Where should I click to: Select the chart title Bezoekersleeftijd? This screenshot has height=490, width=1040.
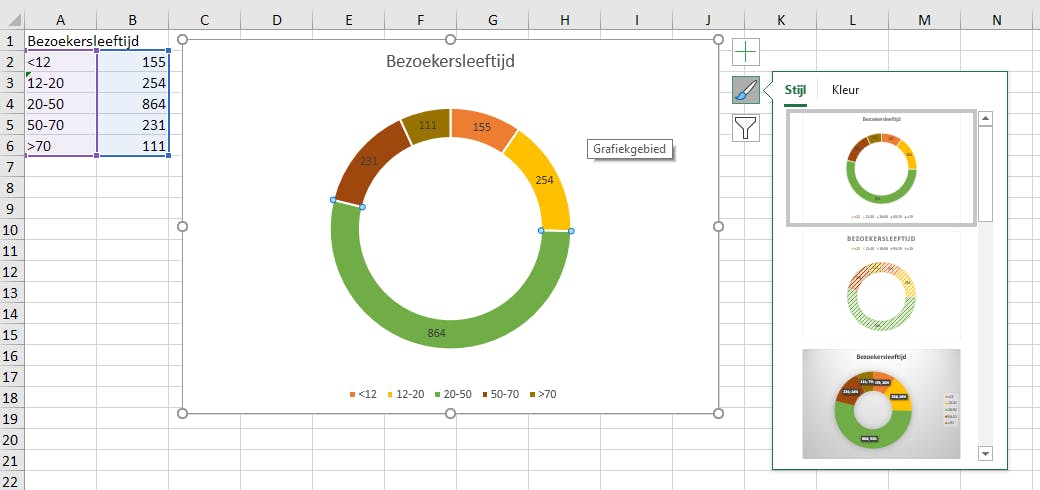(450, 62)
